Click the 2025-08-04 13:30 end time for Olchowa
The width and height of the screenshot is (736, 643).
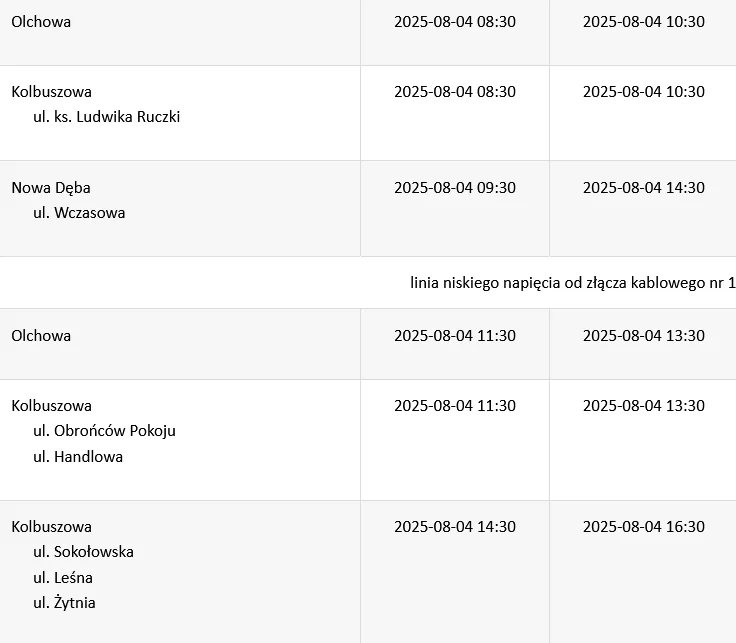coord(644,336)
